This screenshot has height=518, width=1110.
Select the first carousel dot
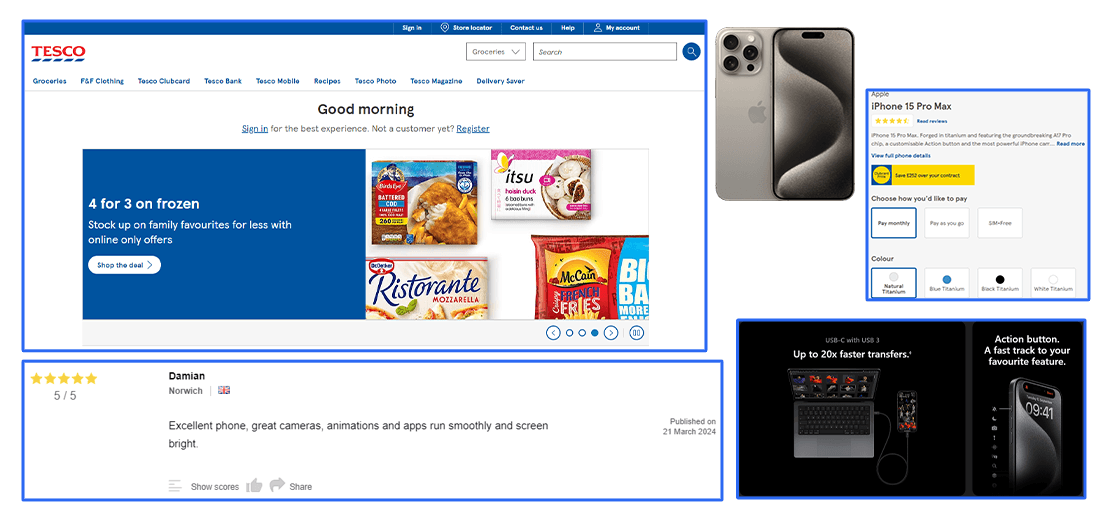tap(569, 333)
